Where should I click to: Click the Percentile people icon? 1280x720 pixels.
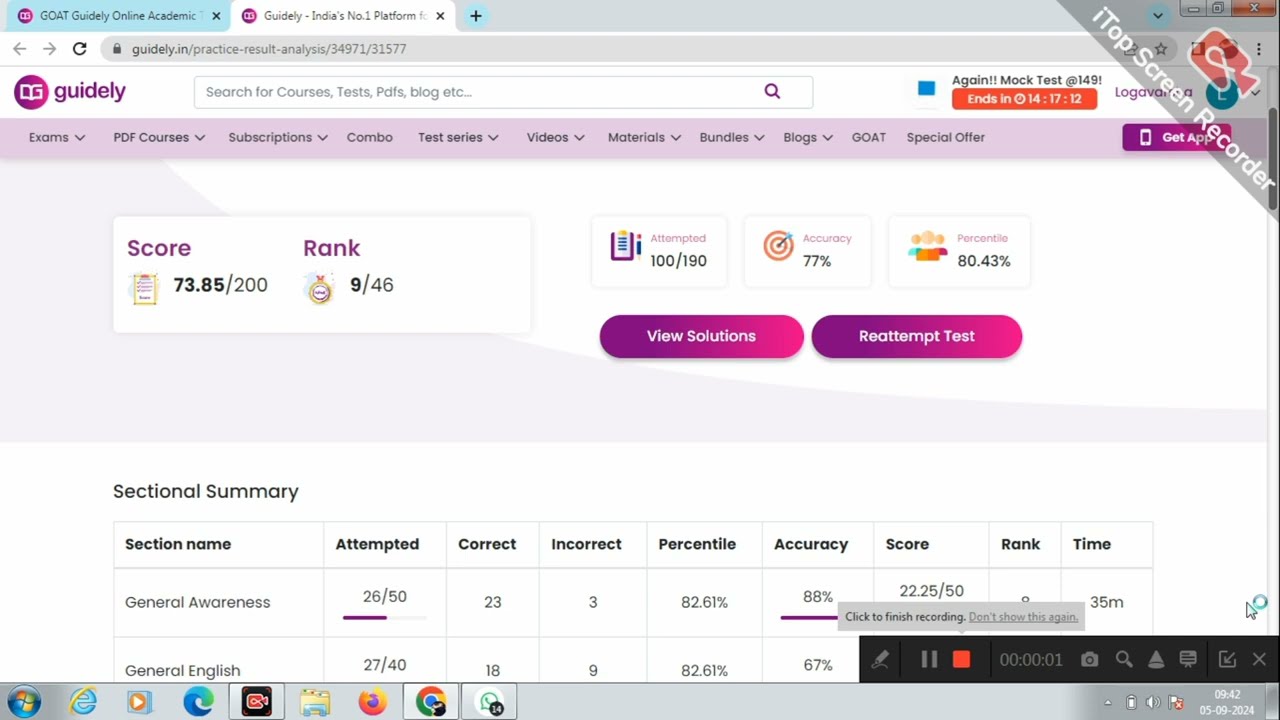click(x=927, y=246)
